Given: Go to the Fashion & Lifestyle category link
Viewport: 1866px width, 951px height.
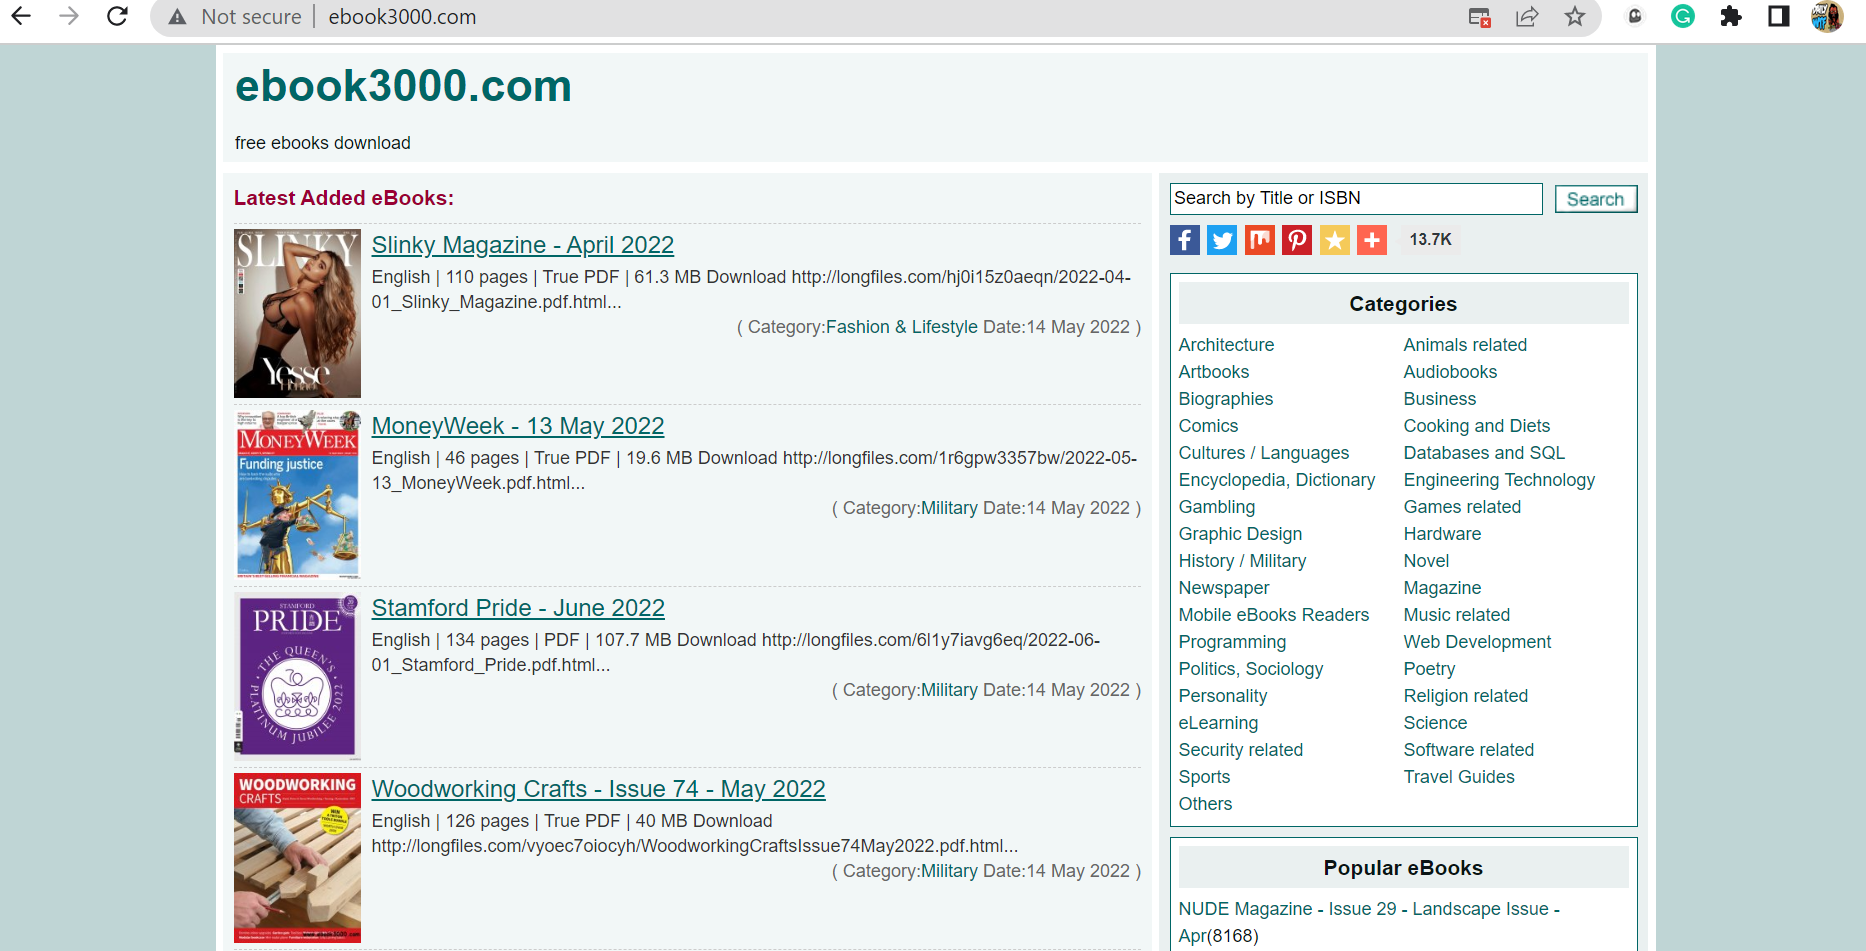Looking at the screenshot, I should pyautogui.click(x=901, y=327).
